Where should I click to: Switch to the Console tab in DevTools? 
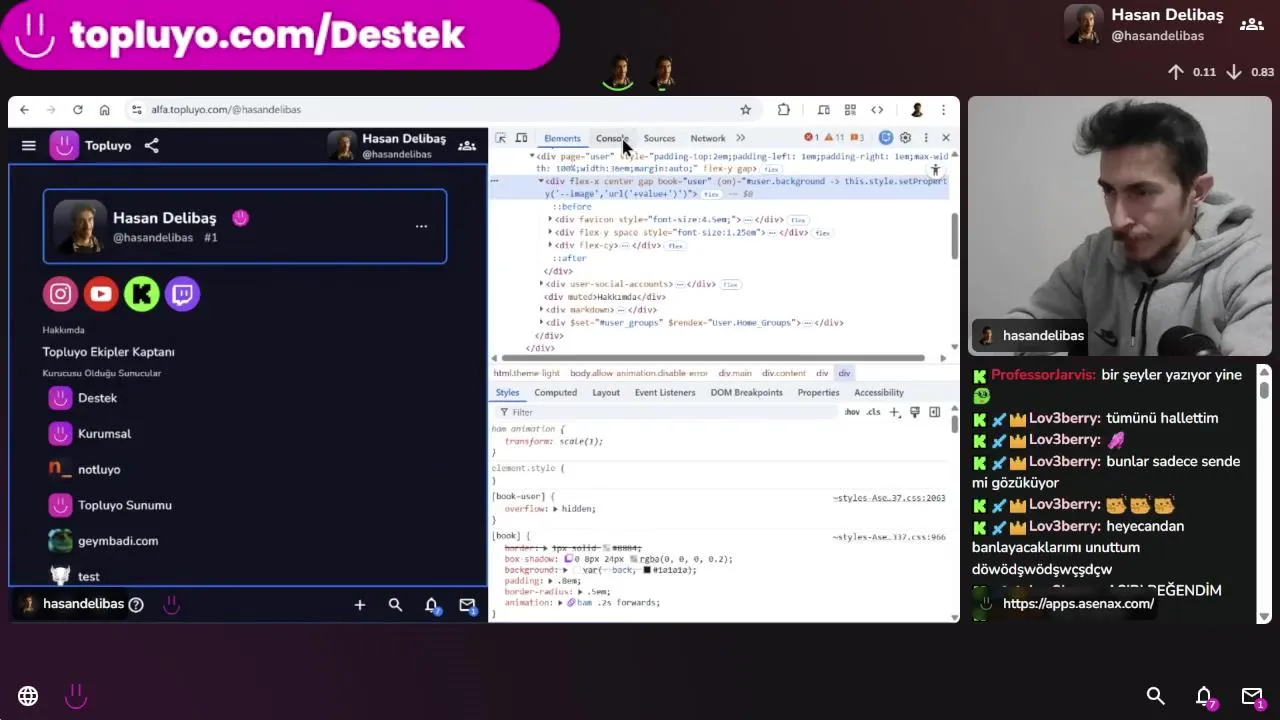[x=612, y=138]
